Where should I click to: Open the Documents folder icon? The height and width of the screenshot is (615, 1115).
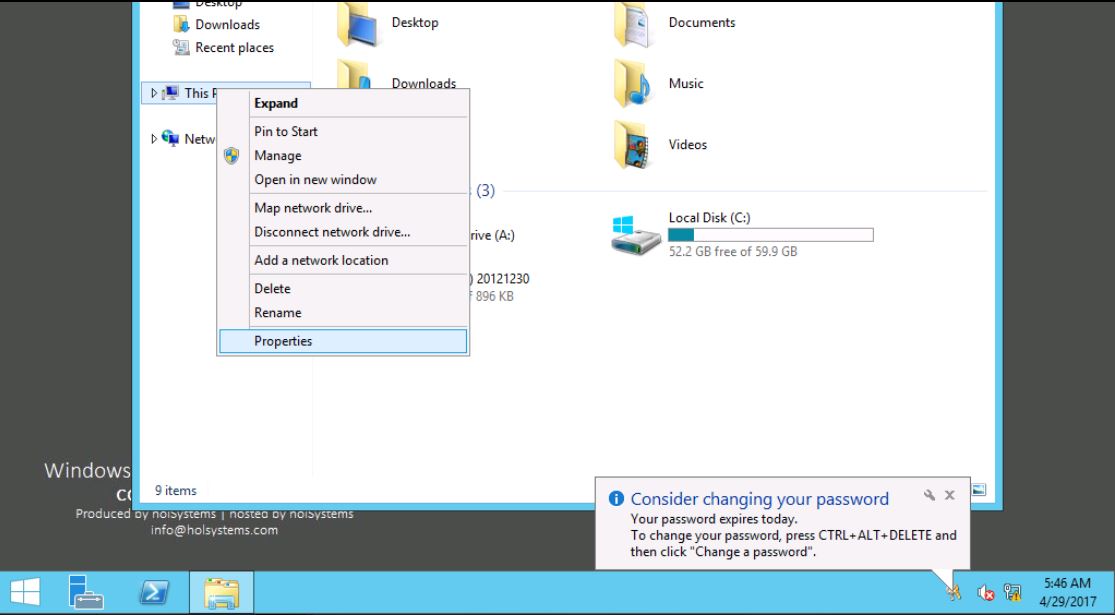pos(634,26)
